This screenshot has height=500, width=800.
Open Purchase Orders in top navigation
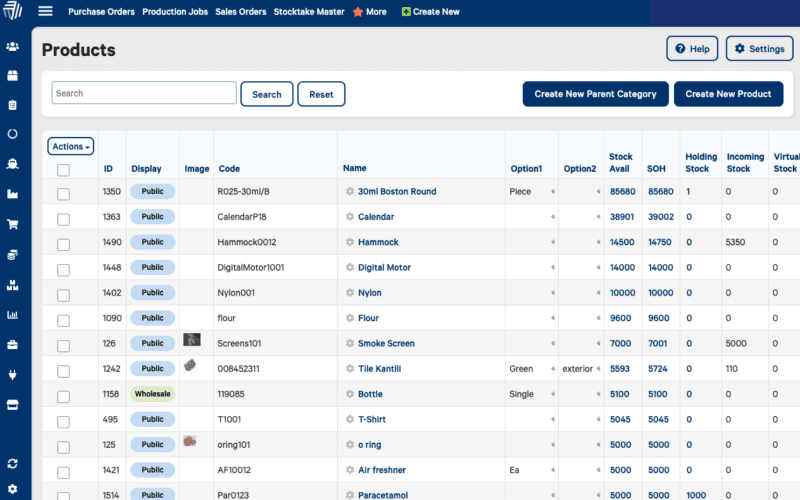(101, 11)
